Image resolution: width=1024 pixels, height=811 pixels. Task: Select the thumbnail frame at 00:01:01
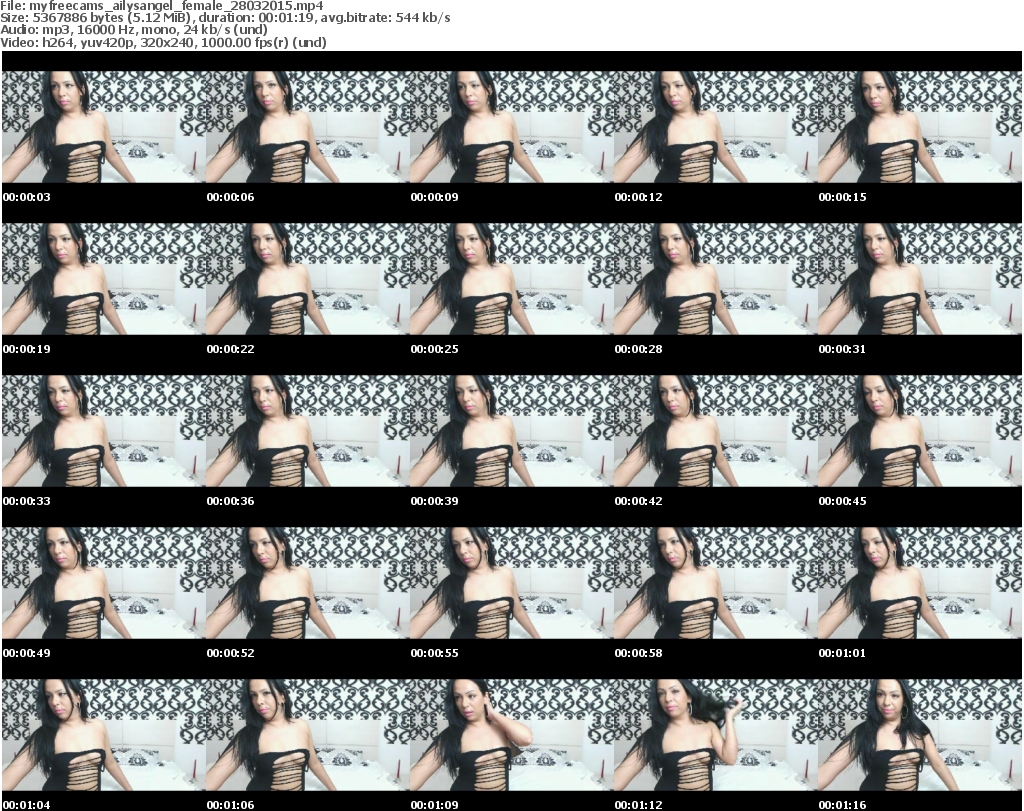(920, 583)
